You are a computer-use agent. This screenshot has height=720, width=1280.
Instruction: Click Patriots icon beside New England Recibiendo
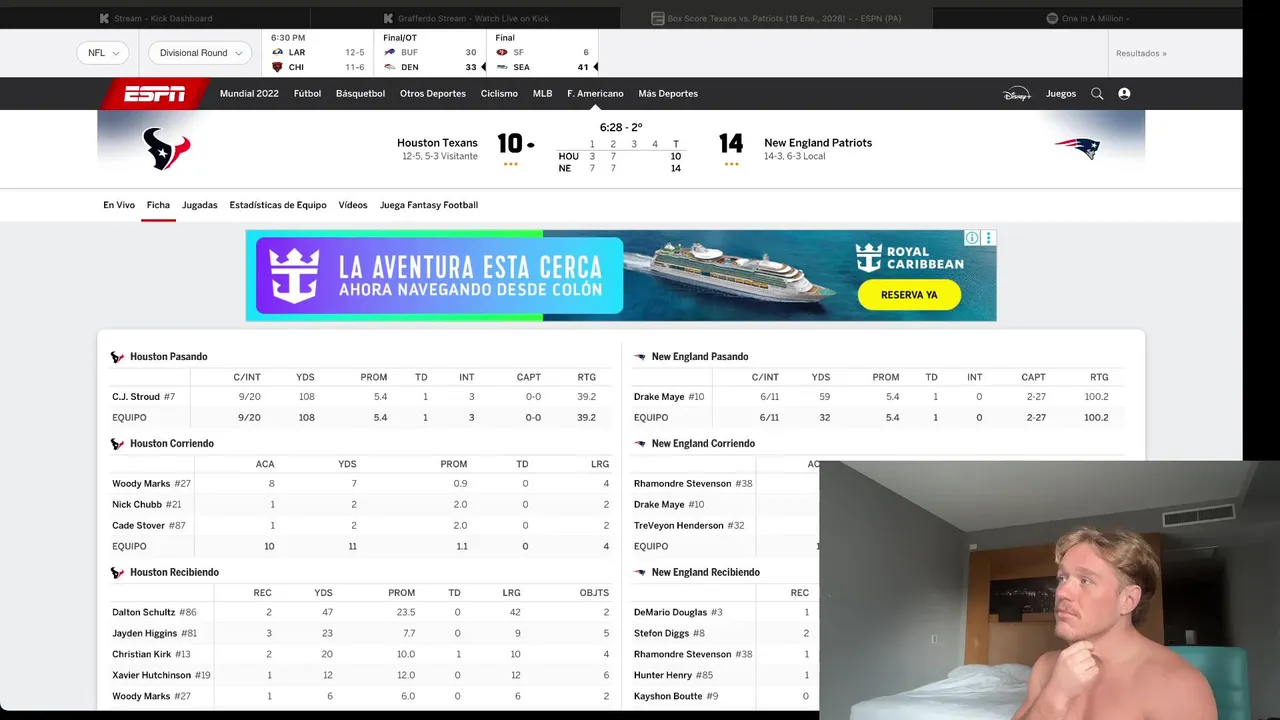coord(640,573)
